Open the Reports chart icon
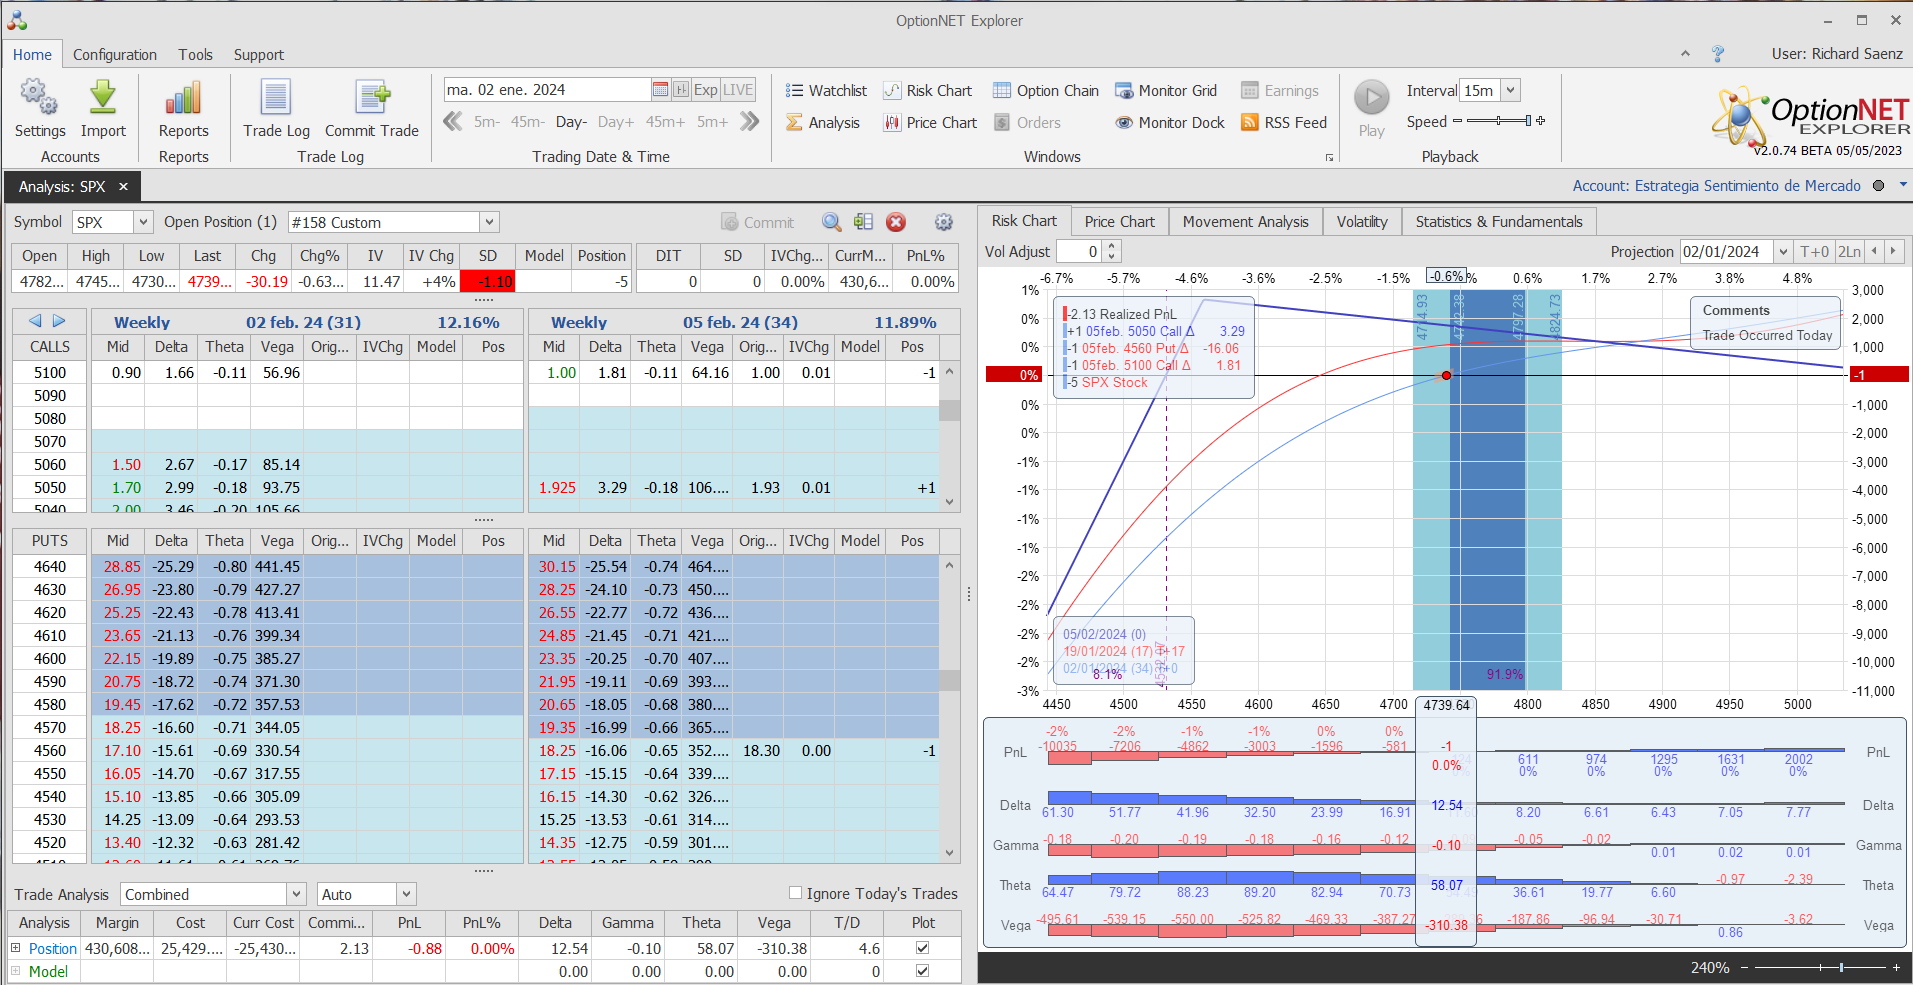Image resolution: width=1913 pixels, height=985 pixels. coord(183,98)
